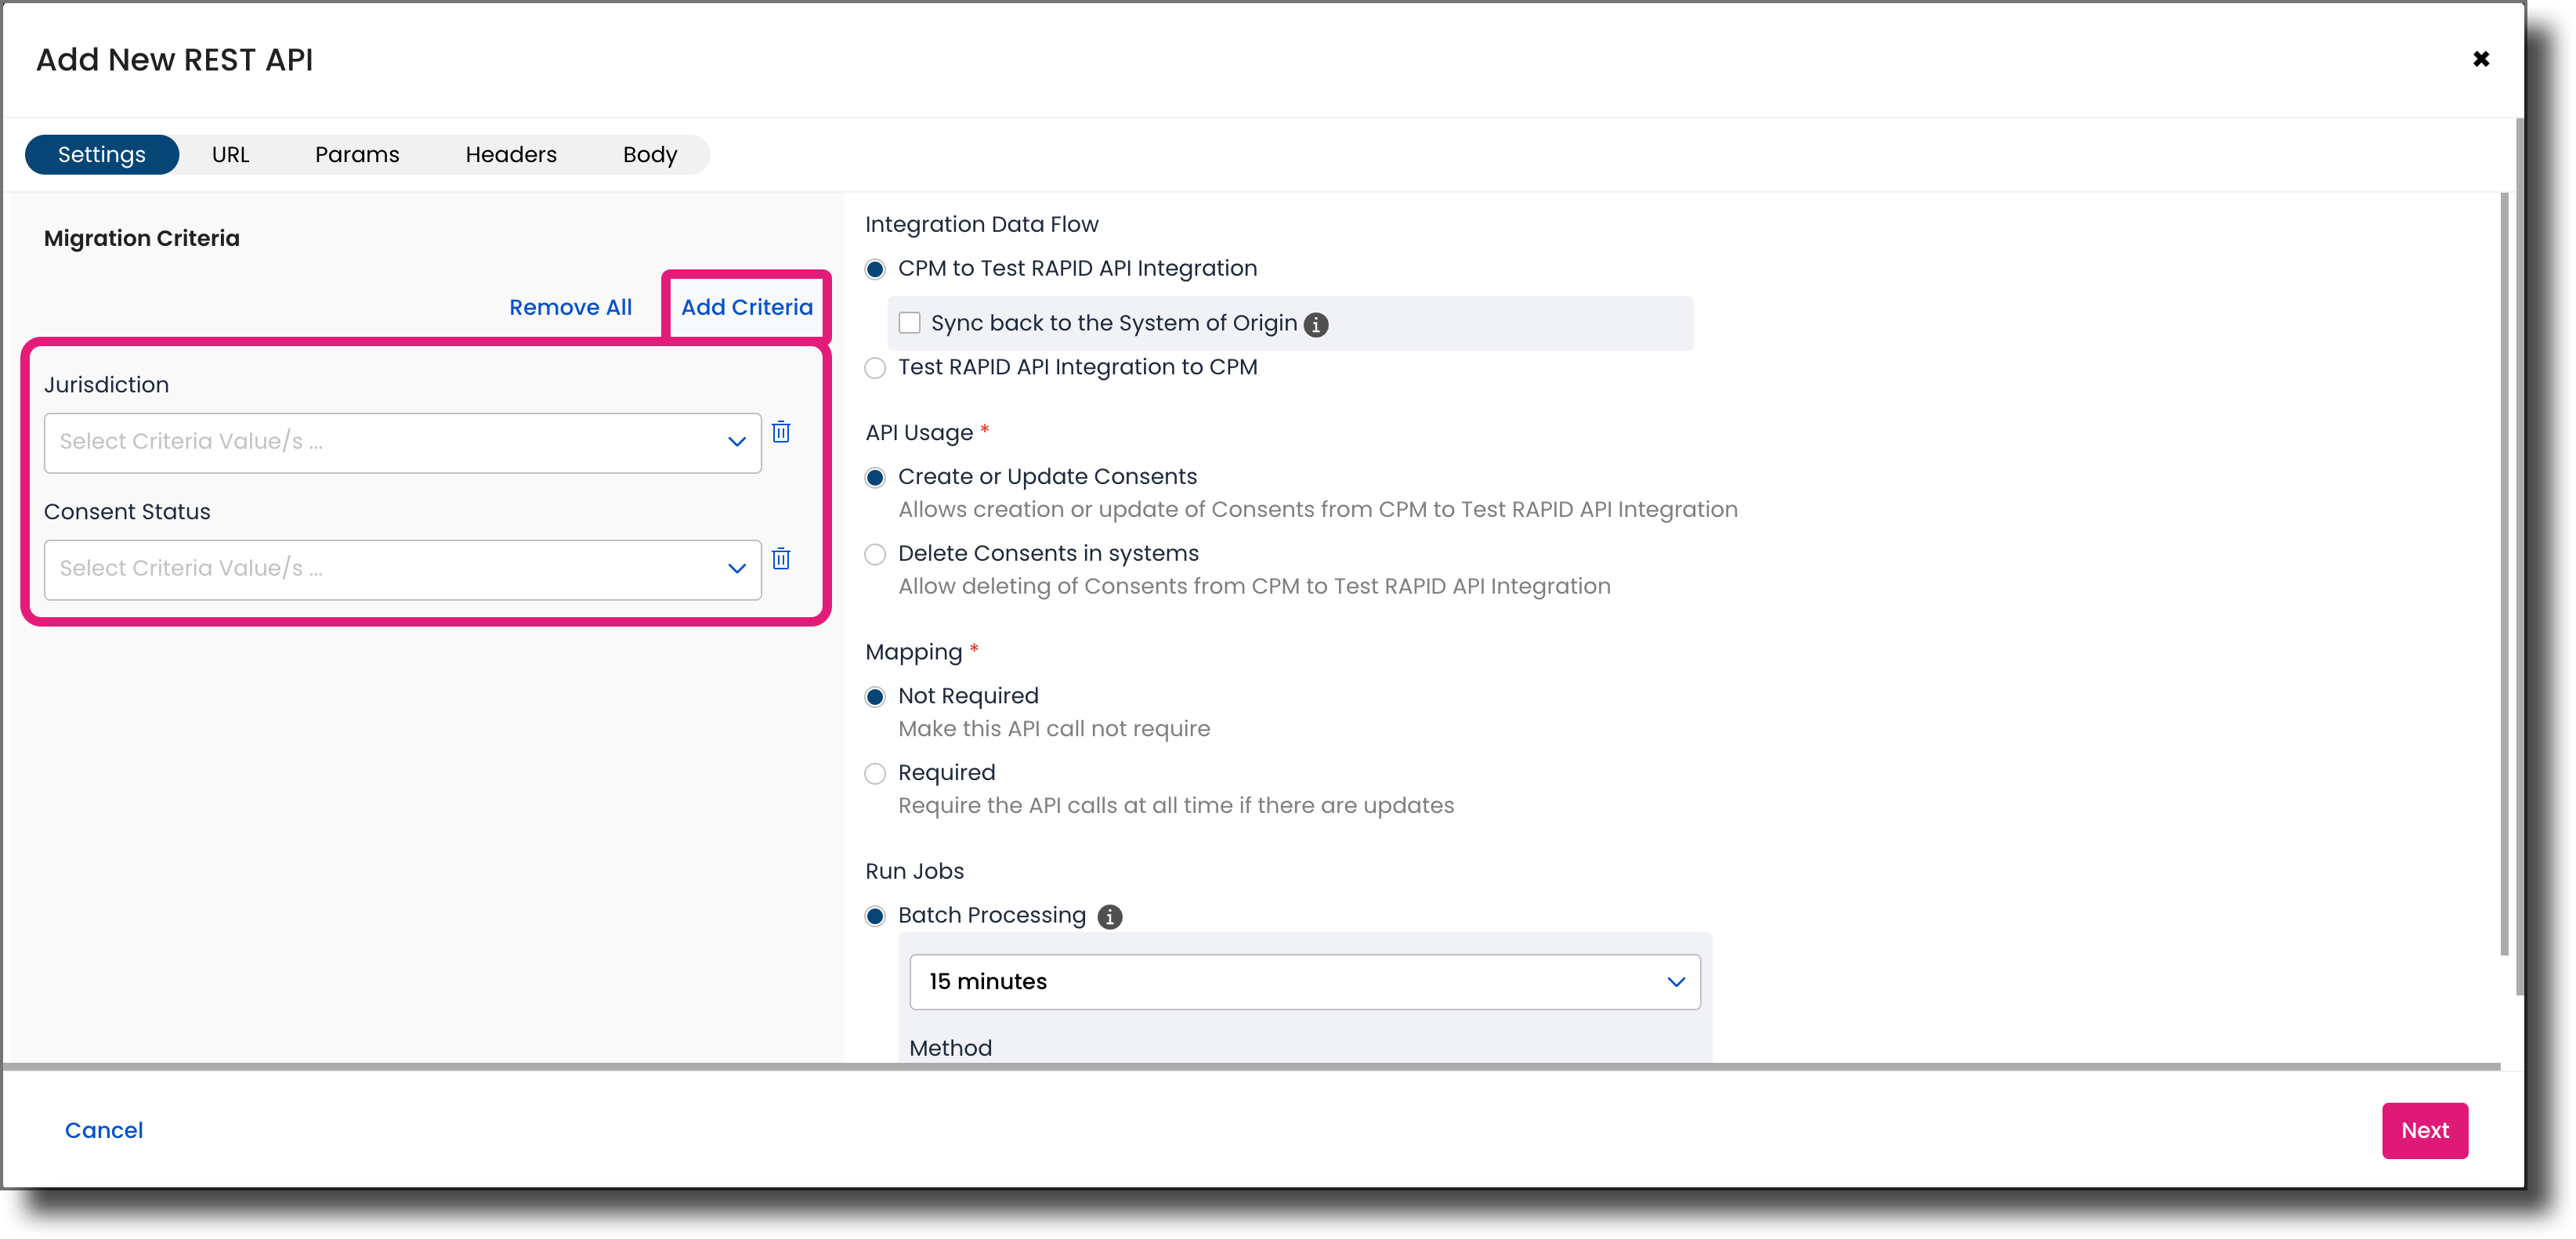
Task: Click Remove All to clear migration criteria
Action: 570,307
